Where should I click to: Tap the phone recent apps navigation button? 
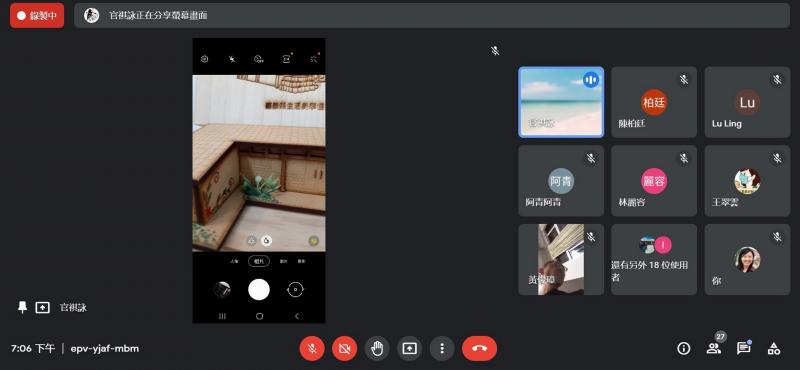click(x=222, y=316)
